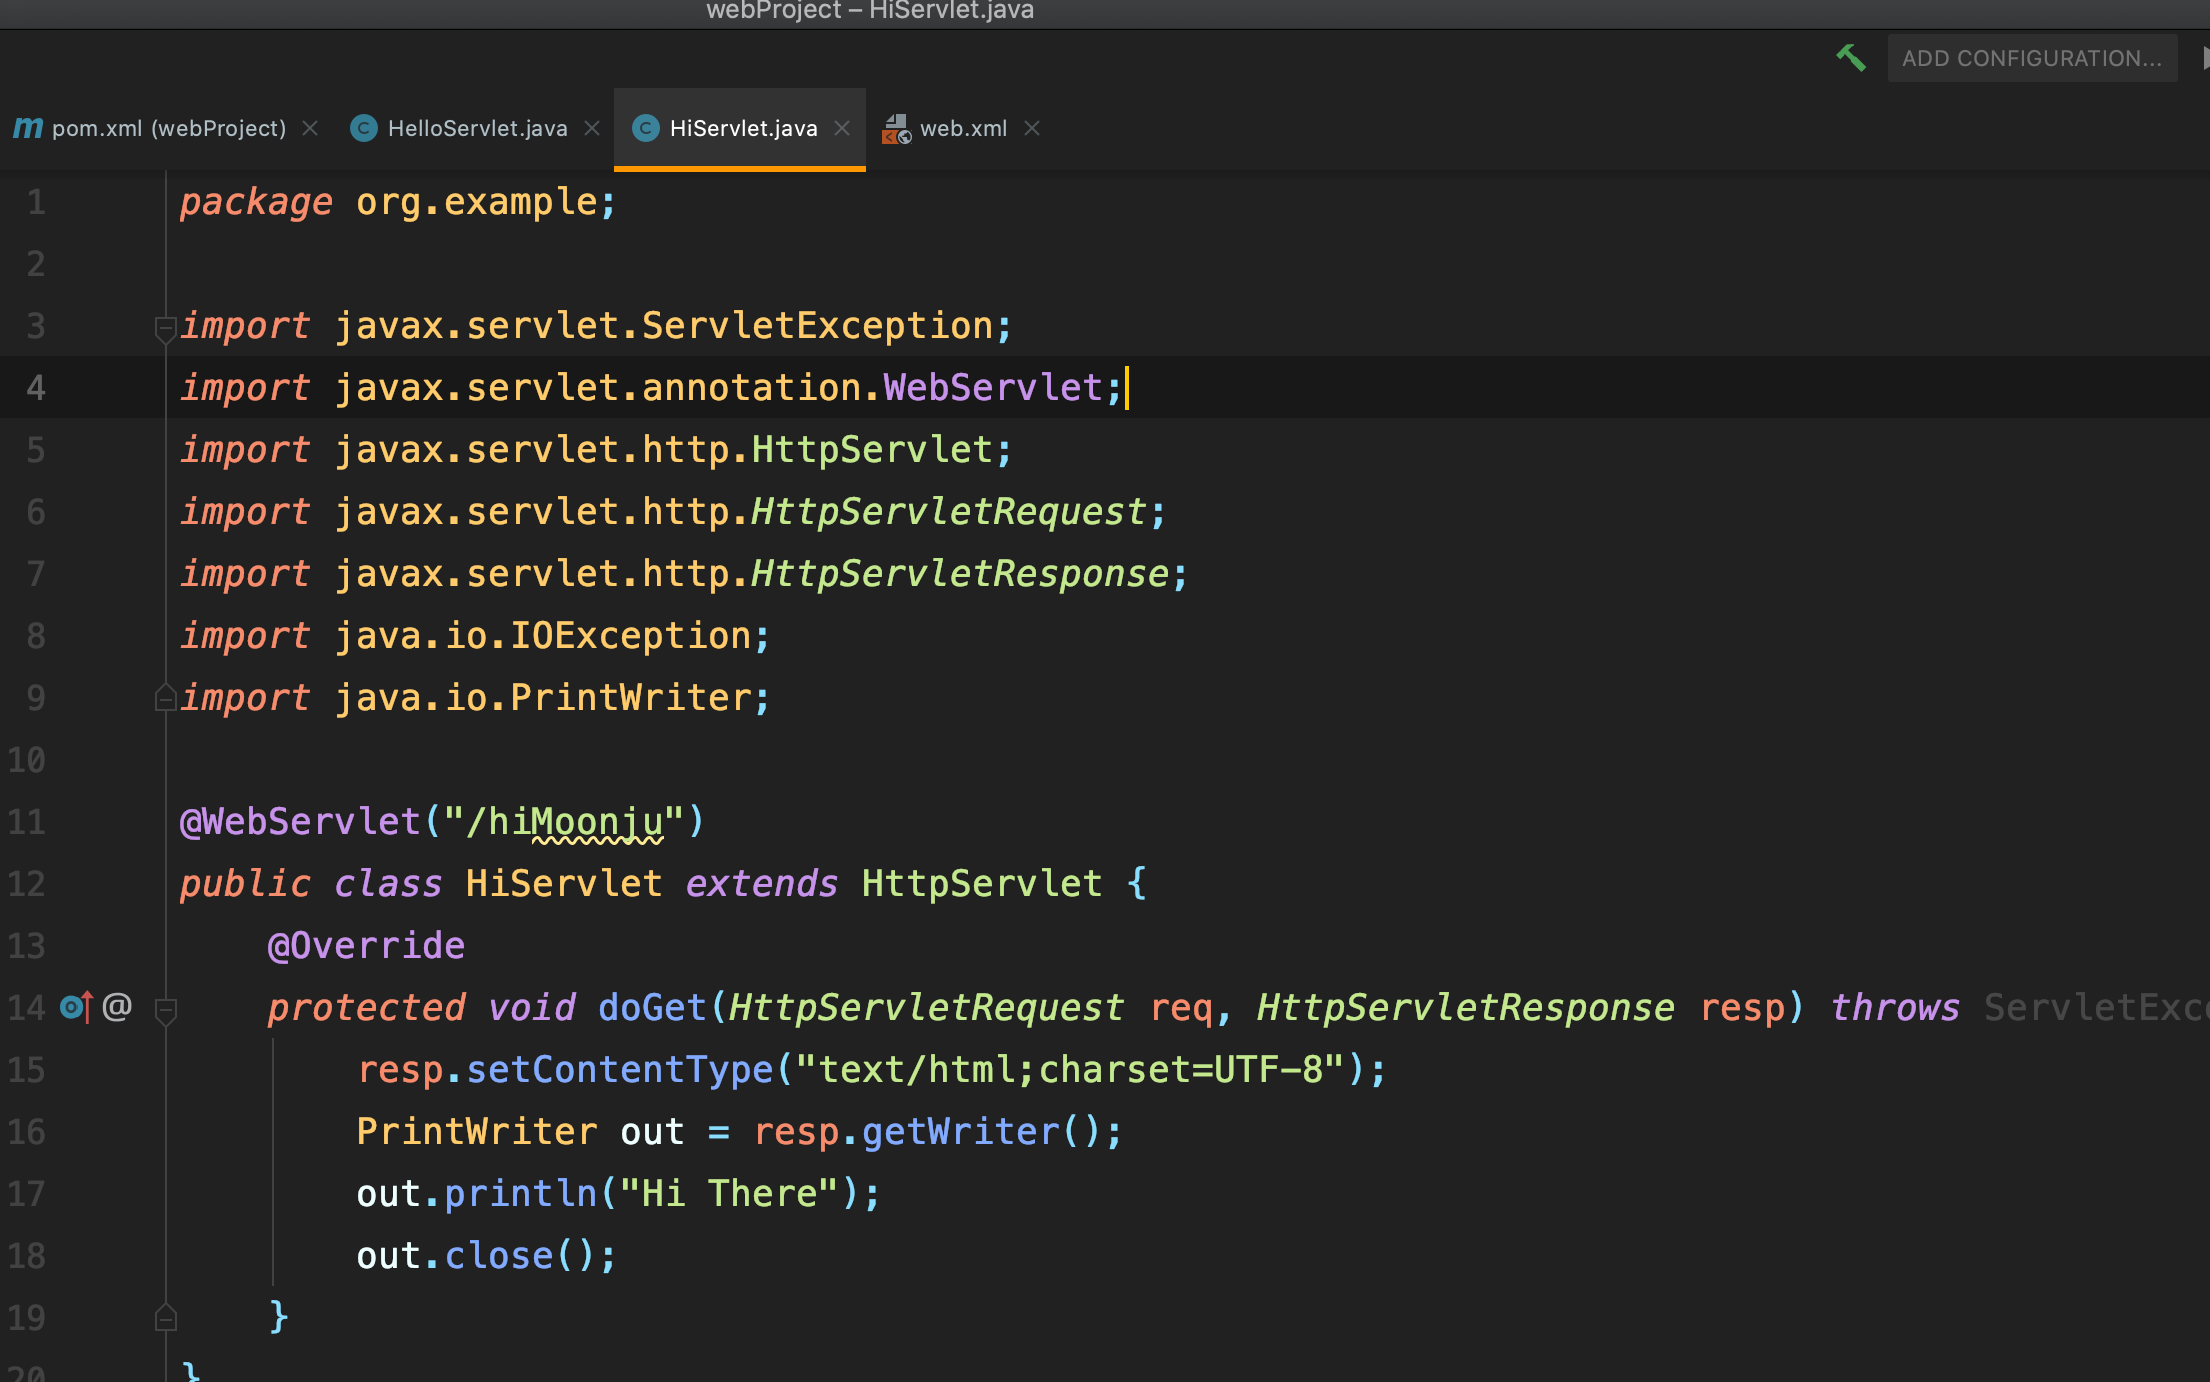
Task: Click "println" on line 17
Action: pyautogui.click(x=520, y=1194)
